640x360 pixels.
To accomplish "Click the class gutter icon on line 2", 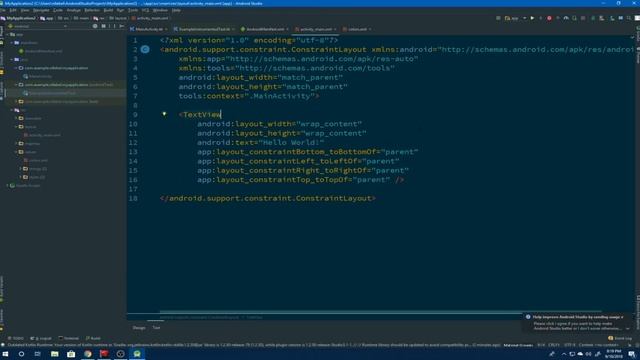I will tap(145, 49).
